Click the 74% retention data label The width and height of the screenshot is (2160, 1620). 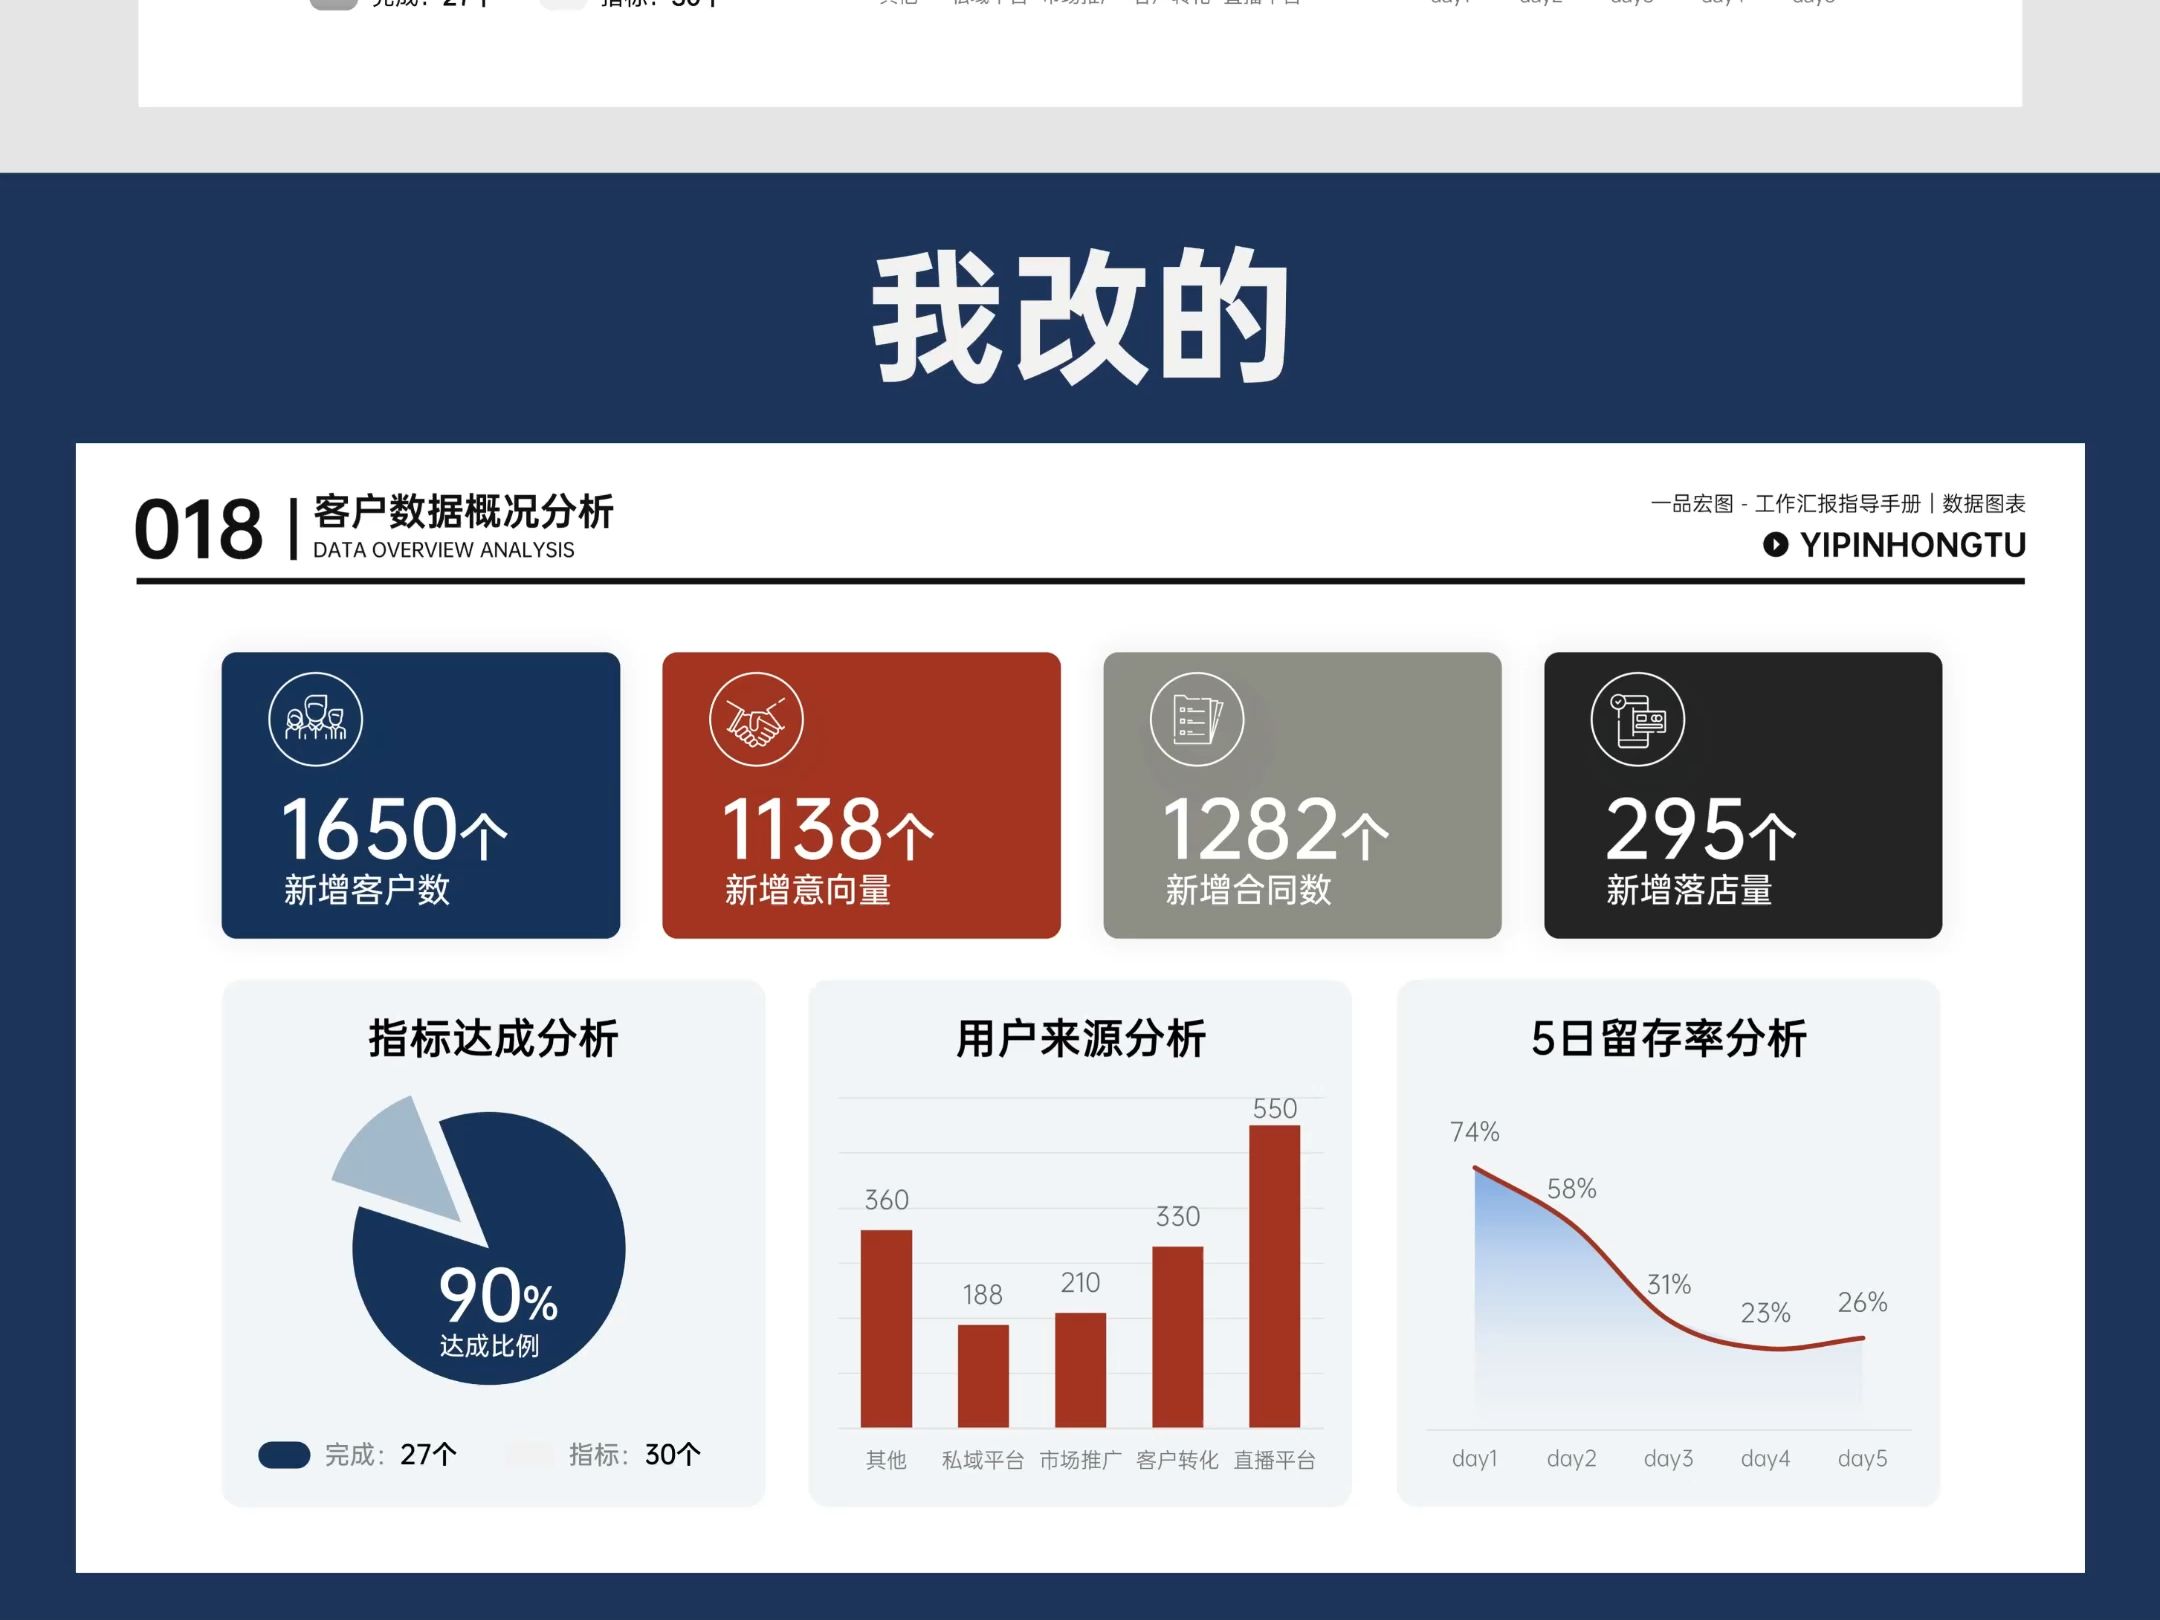[1475, 1132]
